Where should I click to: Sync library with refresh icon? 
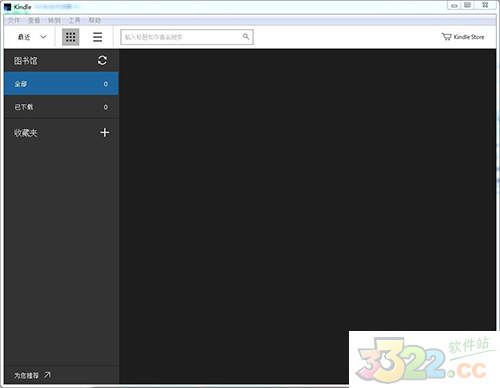point(102,60)
